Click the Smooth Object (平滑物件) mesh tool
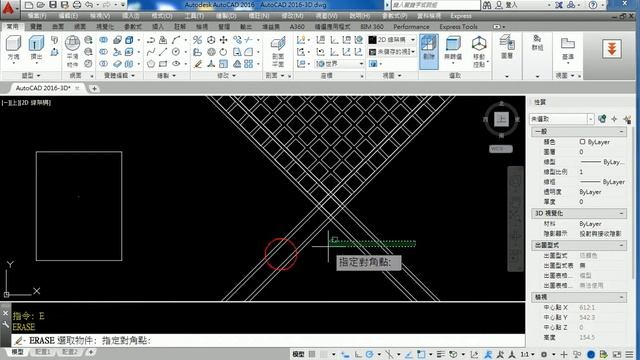This screenshot has width=640, height=360. tap(72, 51)
